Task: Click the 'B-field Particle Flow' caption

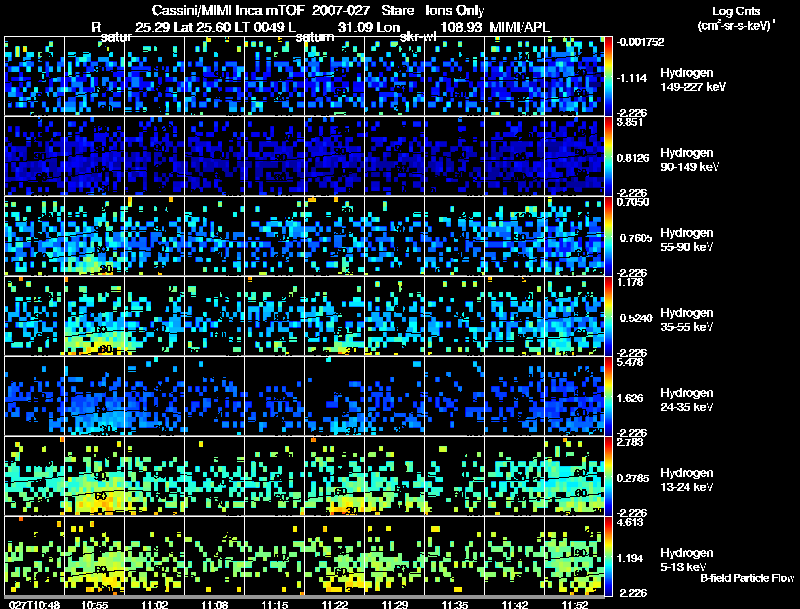Action: (x=747, y=578)
